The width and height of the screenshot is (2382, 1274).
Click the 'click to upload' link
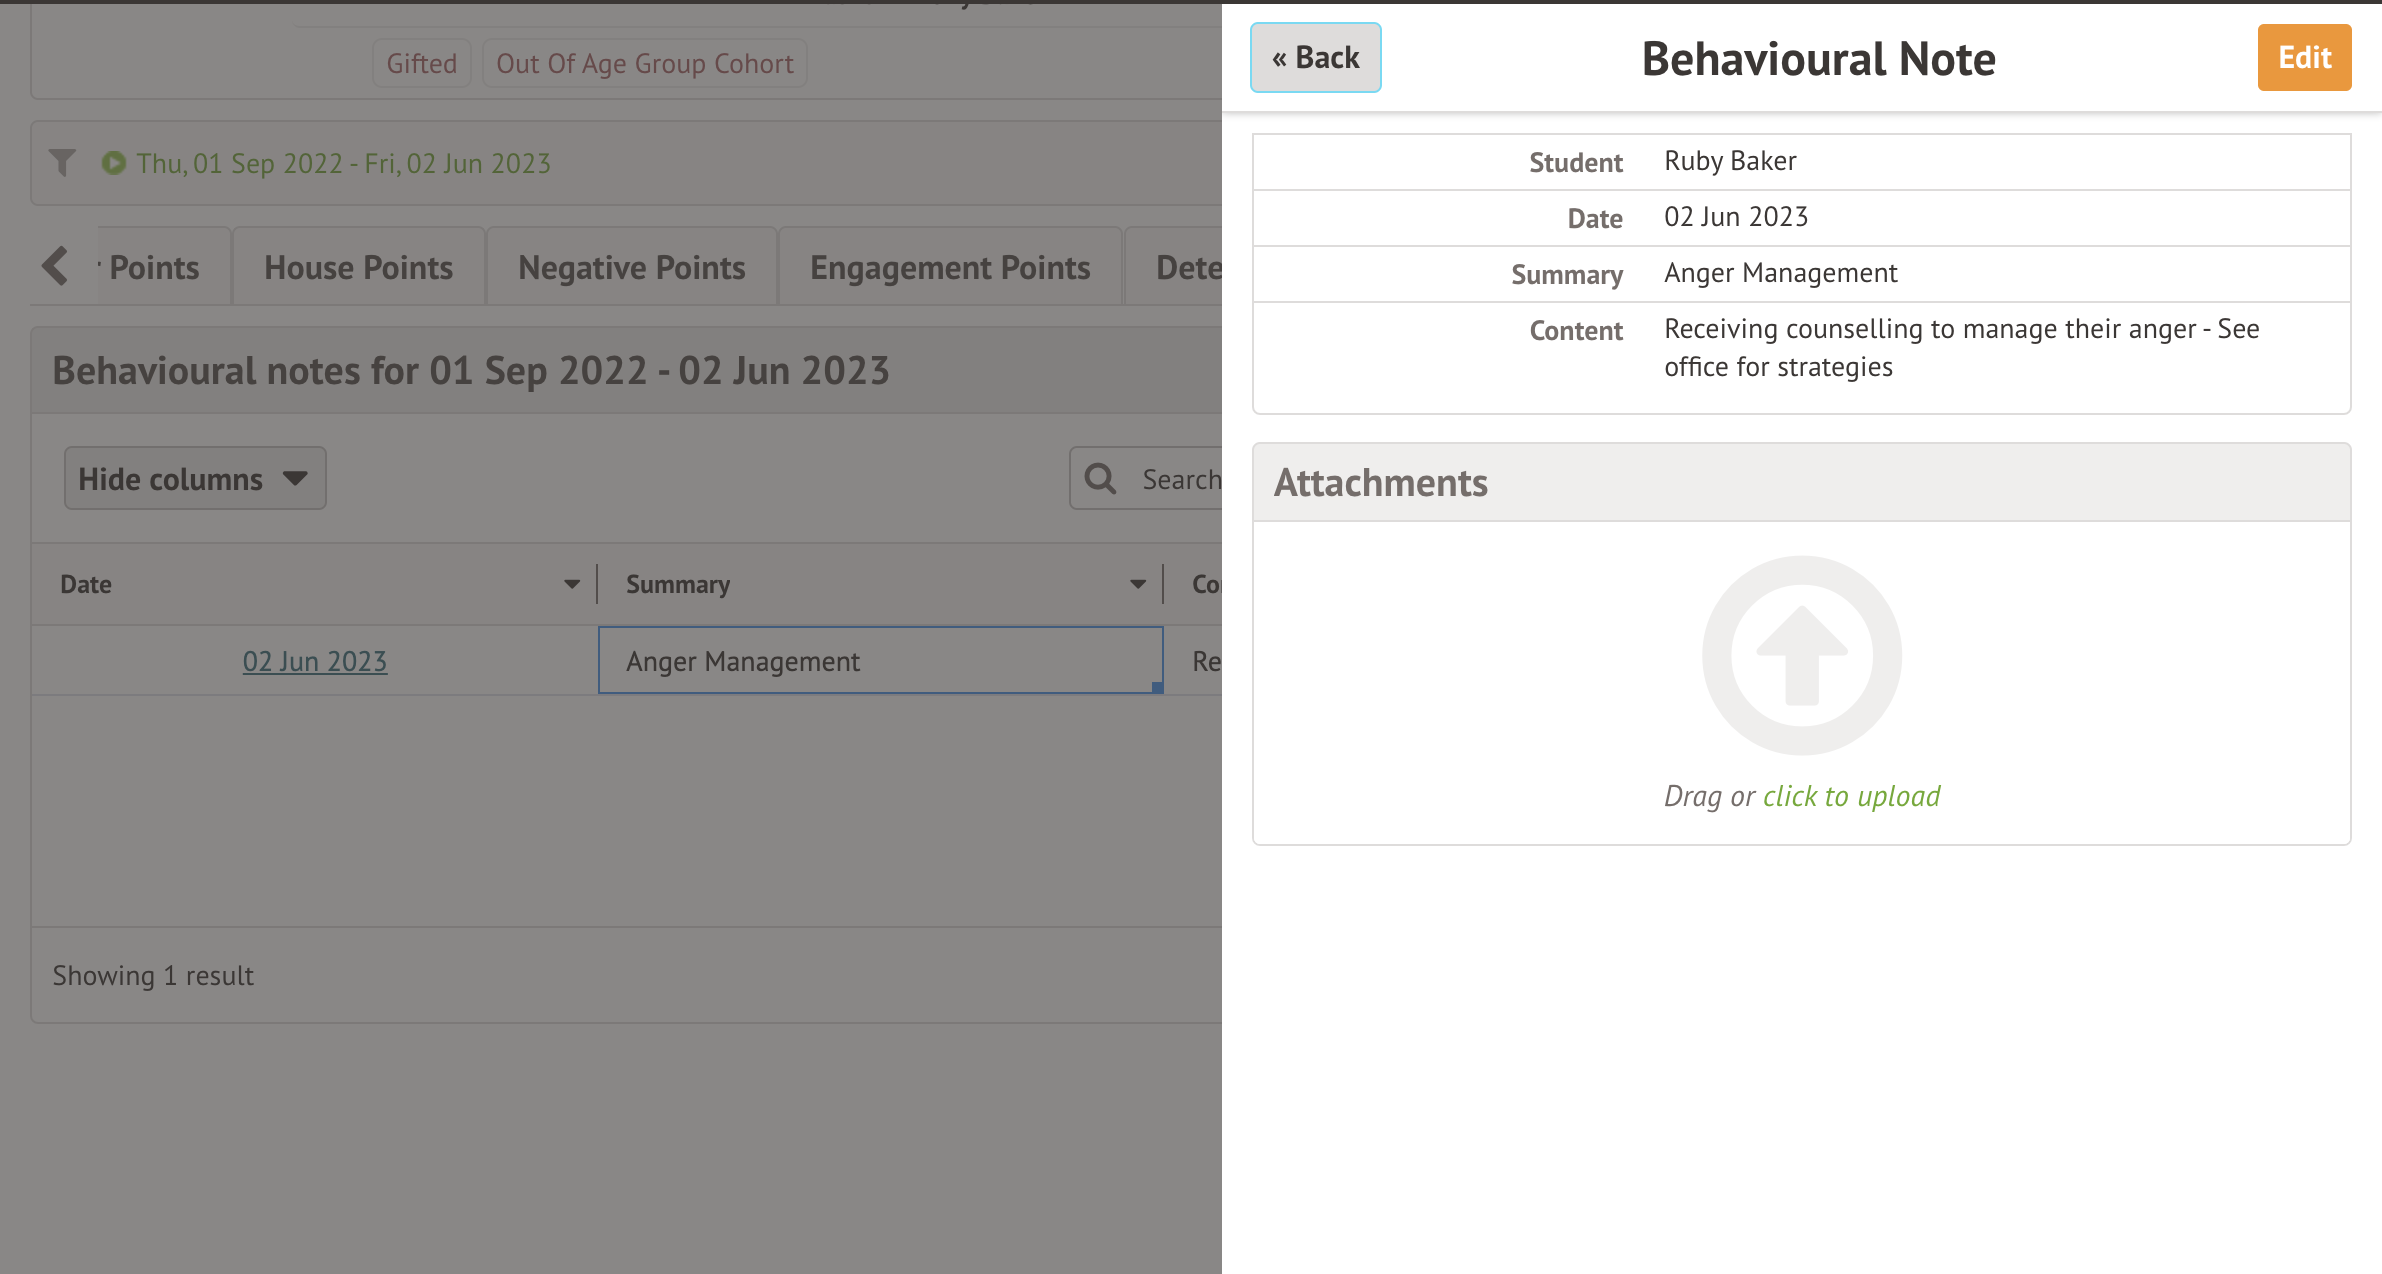coord(1851,796)
